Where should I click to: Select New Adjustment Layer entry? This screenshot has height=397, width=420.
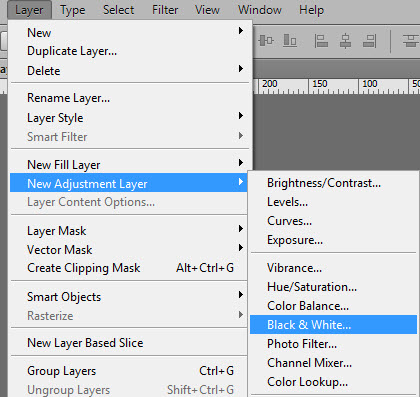pos(129,183)
